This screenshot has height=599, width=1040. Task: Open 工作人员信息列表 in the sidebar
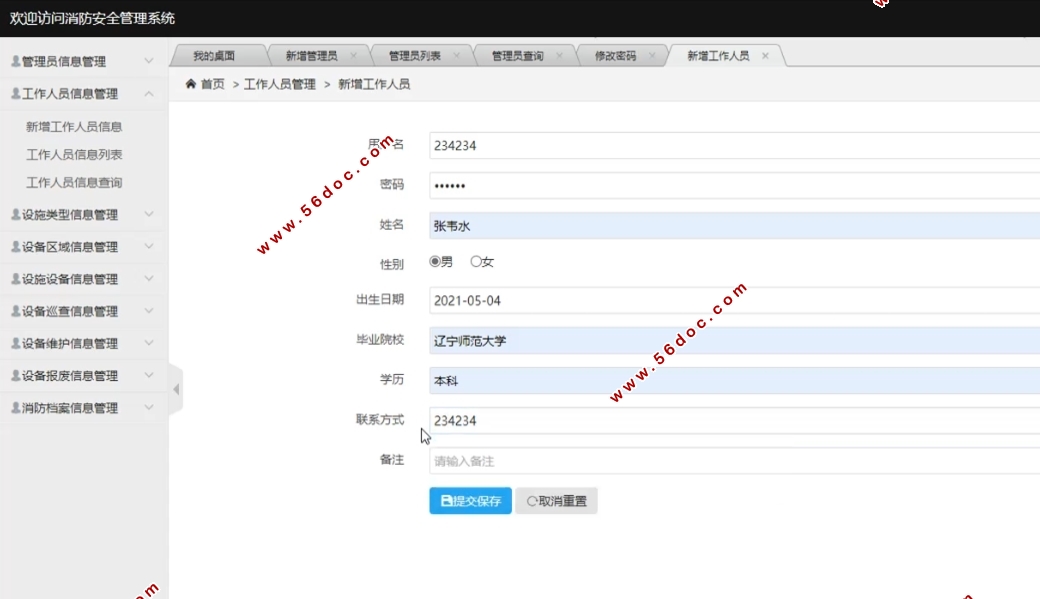74,155
